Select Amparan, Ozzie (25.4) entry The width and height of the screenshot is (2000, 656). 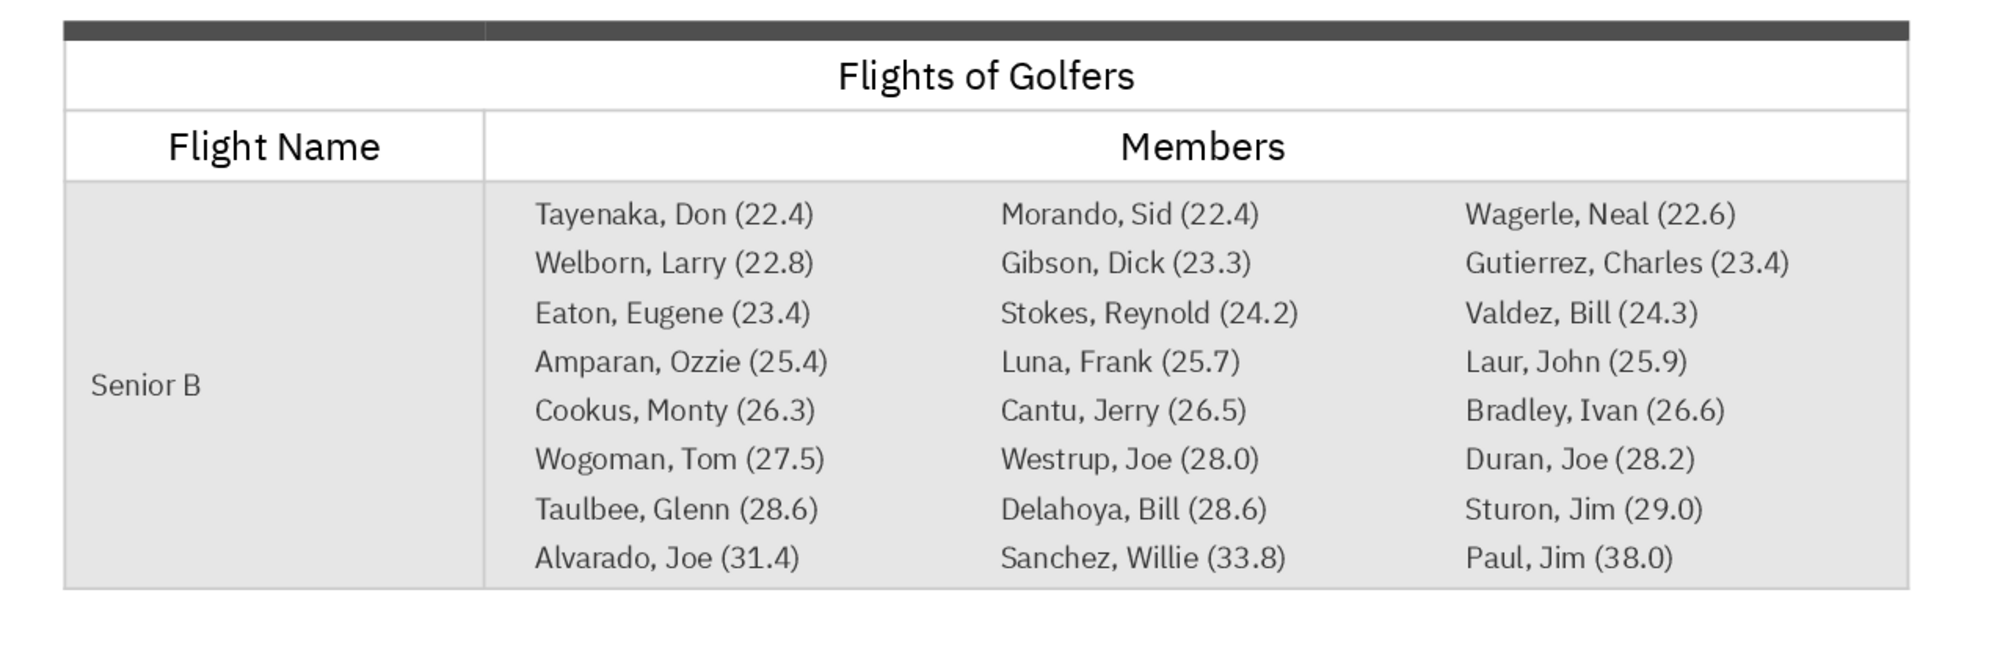click(x=681, y=361)
